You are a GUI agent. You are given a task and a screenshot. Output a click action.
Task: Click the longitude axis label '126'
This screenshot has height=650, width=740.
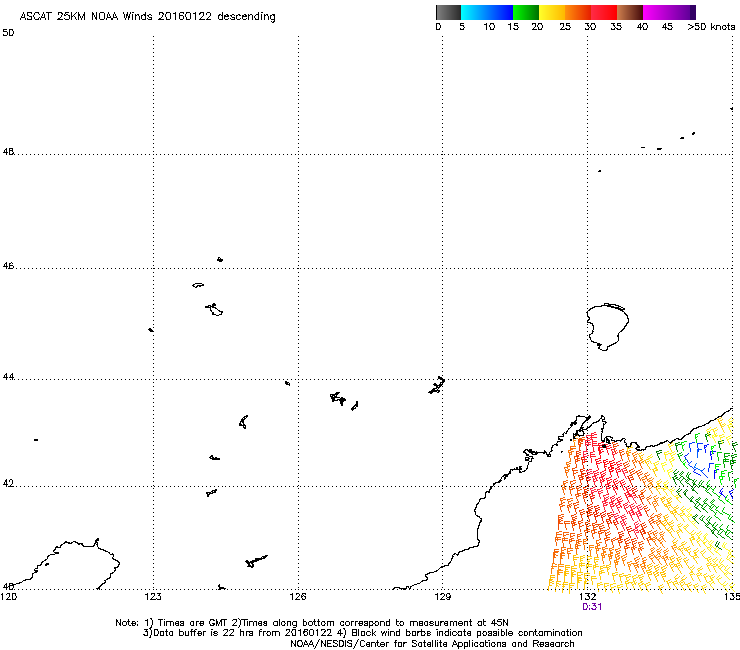click(298, 597)
